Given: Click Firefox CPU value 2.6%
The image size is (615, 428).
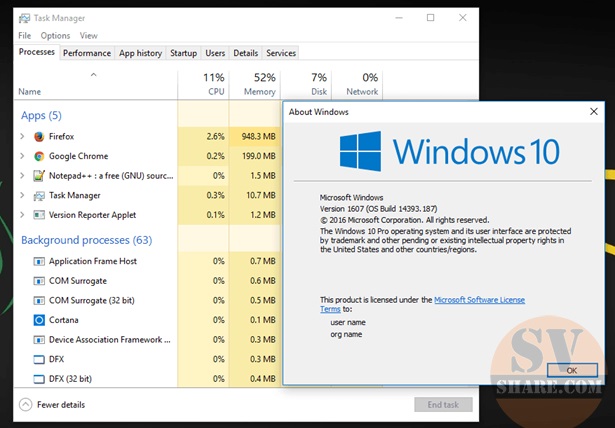Looking at the screenshot, I should pyautogui.click(x=215, y=137).
